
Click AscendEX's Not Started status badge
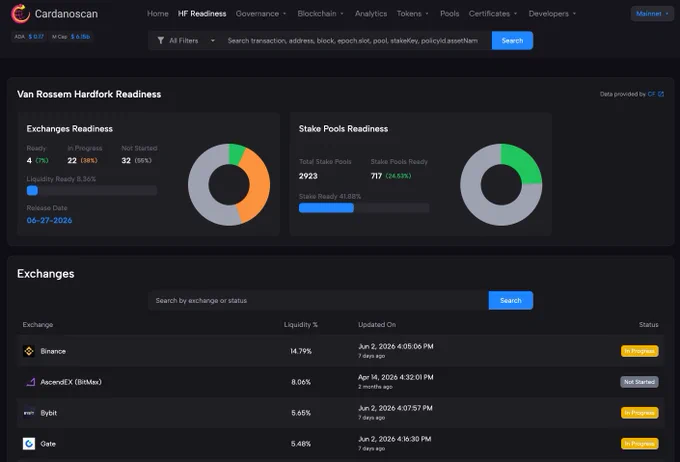coord(639,382)
